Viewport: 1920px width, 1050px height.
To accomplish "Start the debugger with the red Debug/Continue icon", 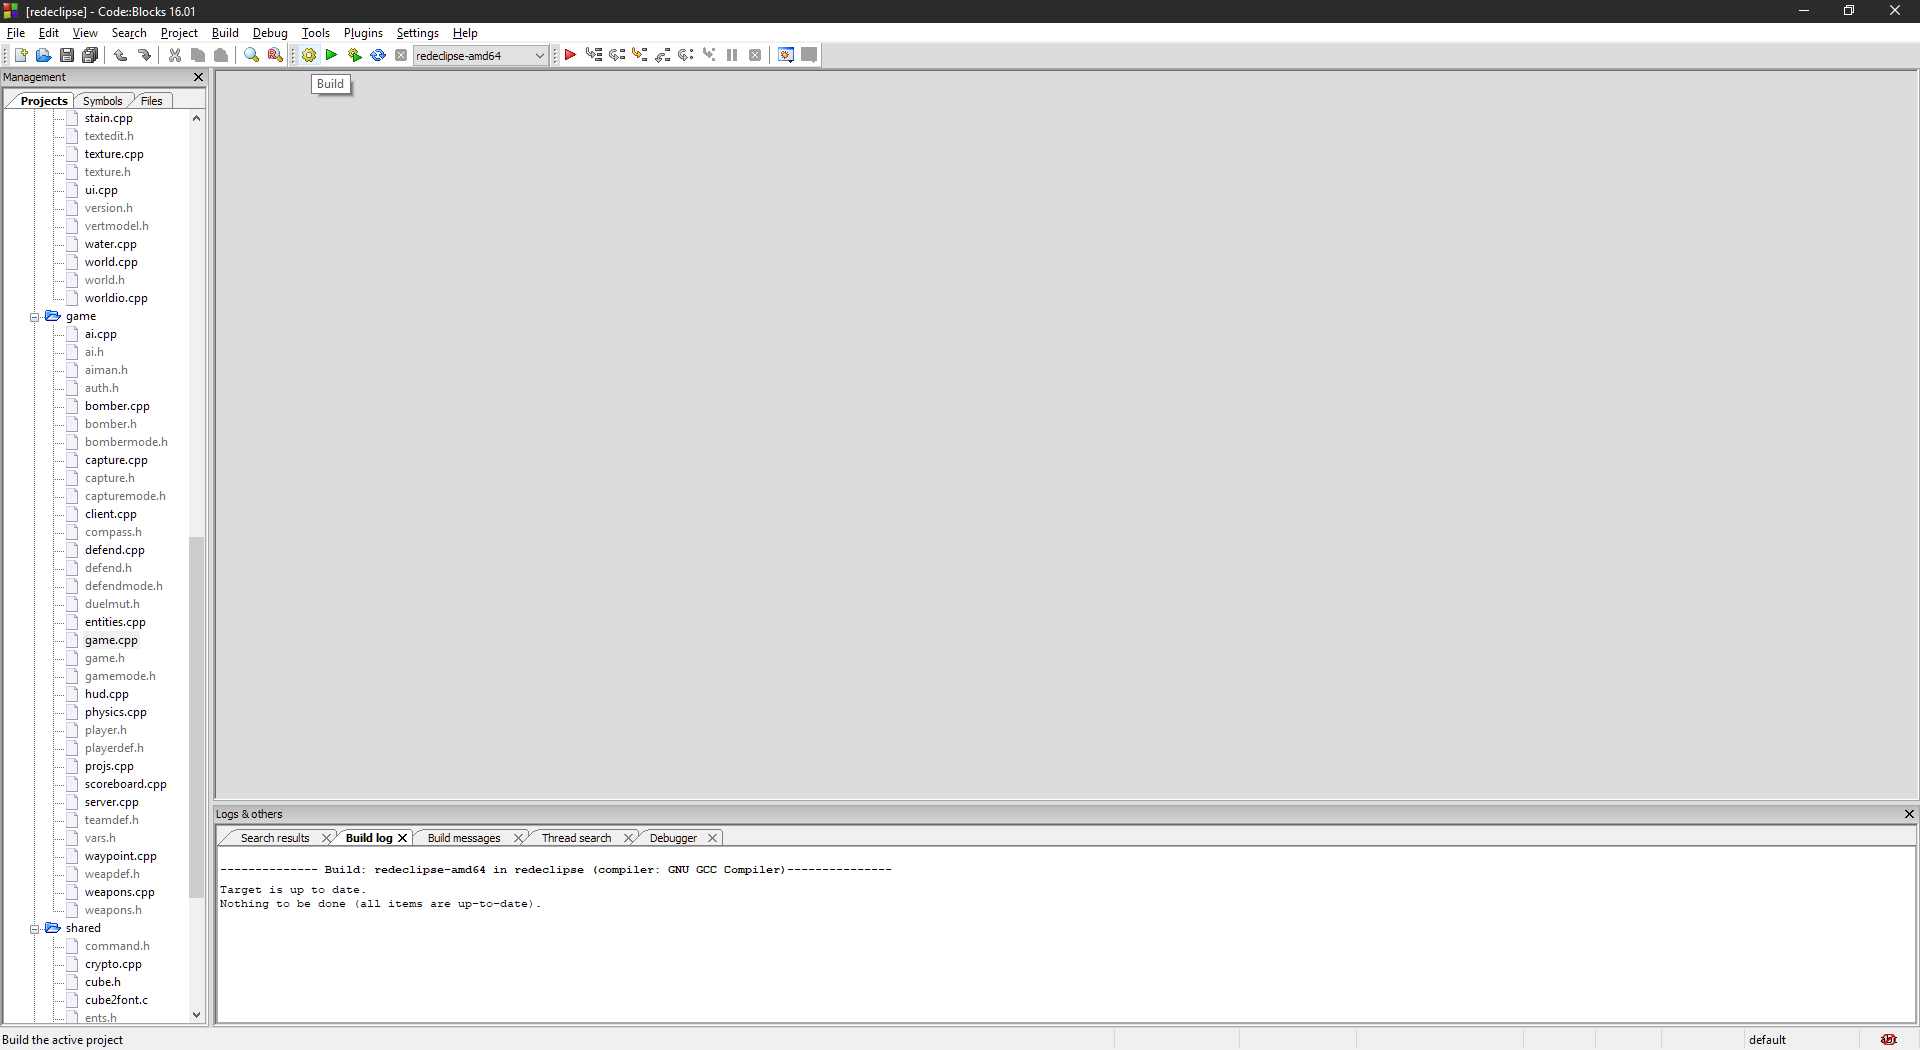I will tap(571, 55).
